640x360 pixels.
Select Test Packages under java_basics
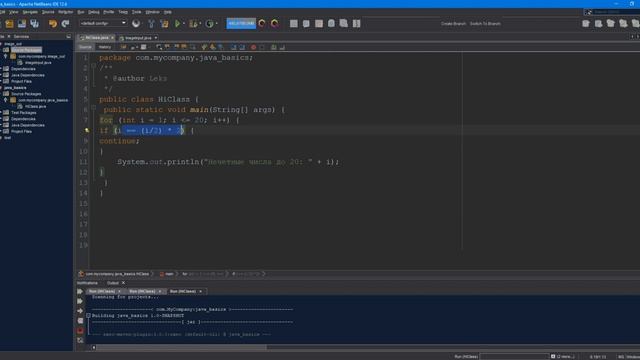tap(24, 113)
